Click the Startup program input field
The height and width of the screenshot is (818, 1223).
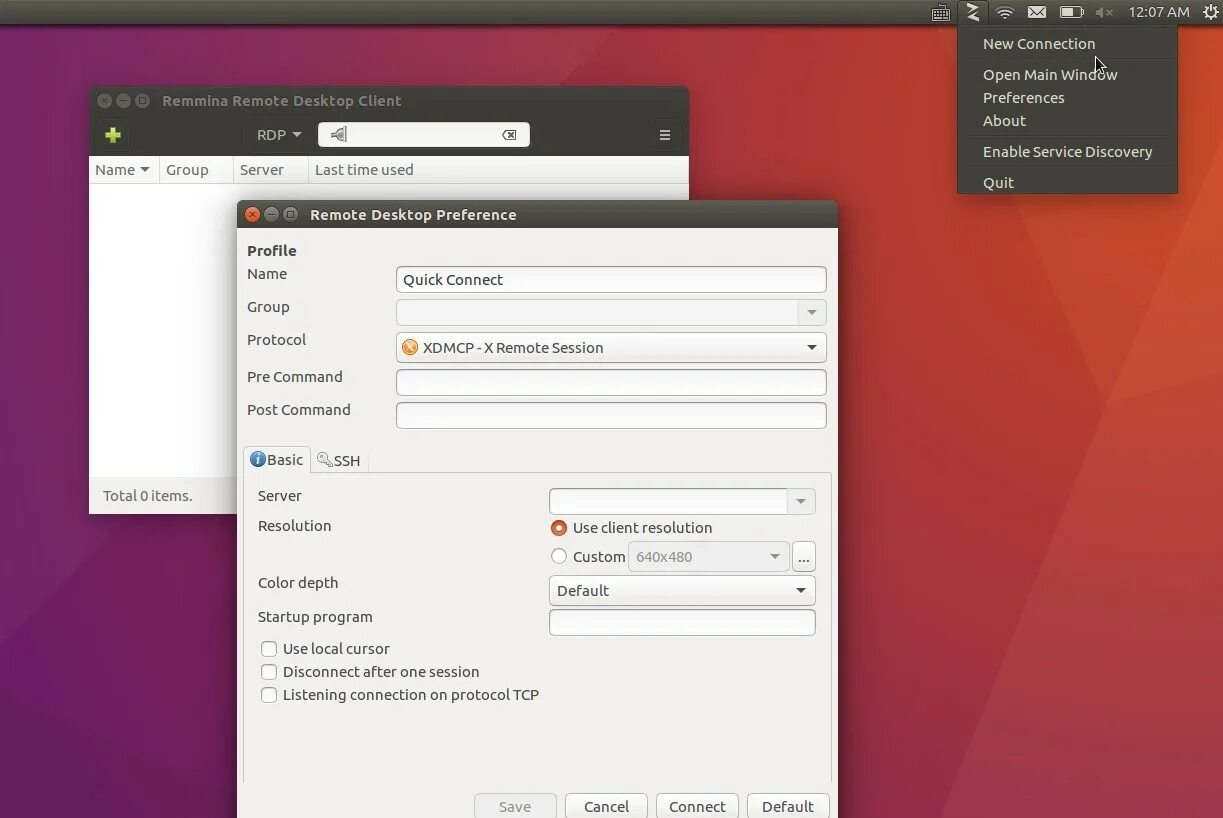(x=682, y=622)
